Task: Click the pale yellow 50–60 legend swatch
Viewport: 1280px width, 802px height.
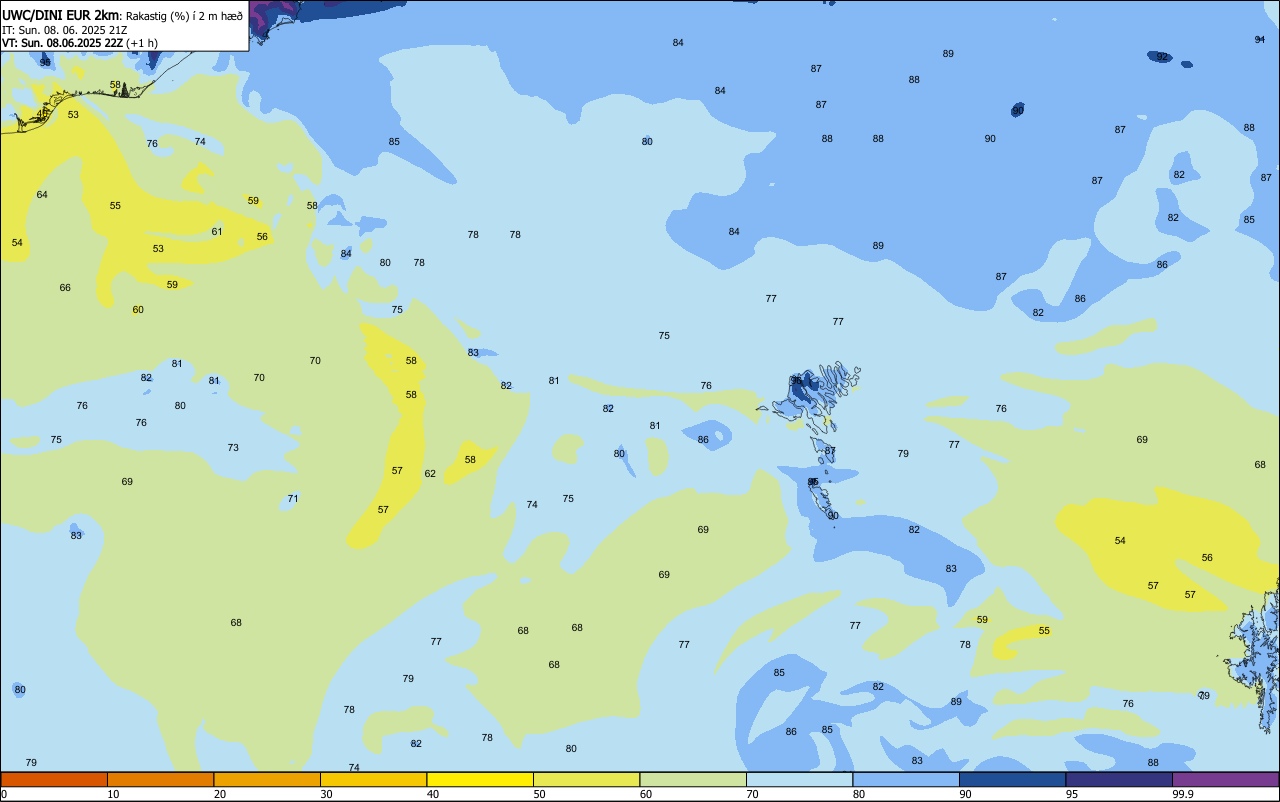Action: [586, 779]
